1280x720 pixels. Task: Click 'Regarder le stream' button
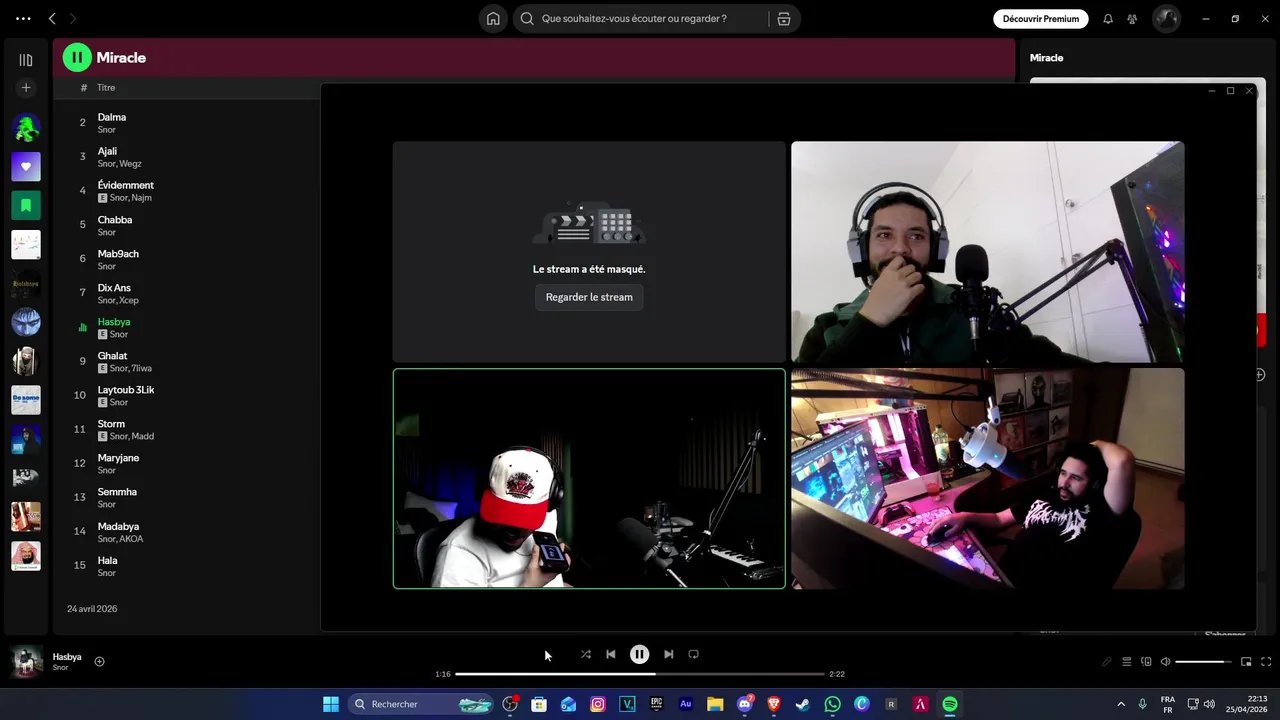coord(589,297)
